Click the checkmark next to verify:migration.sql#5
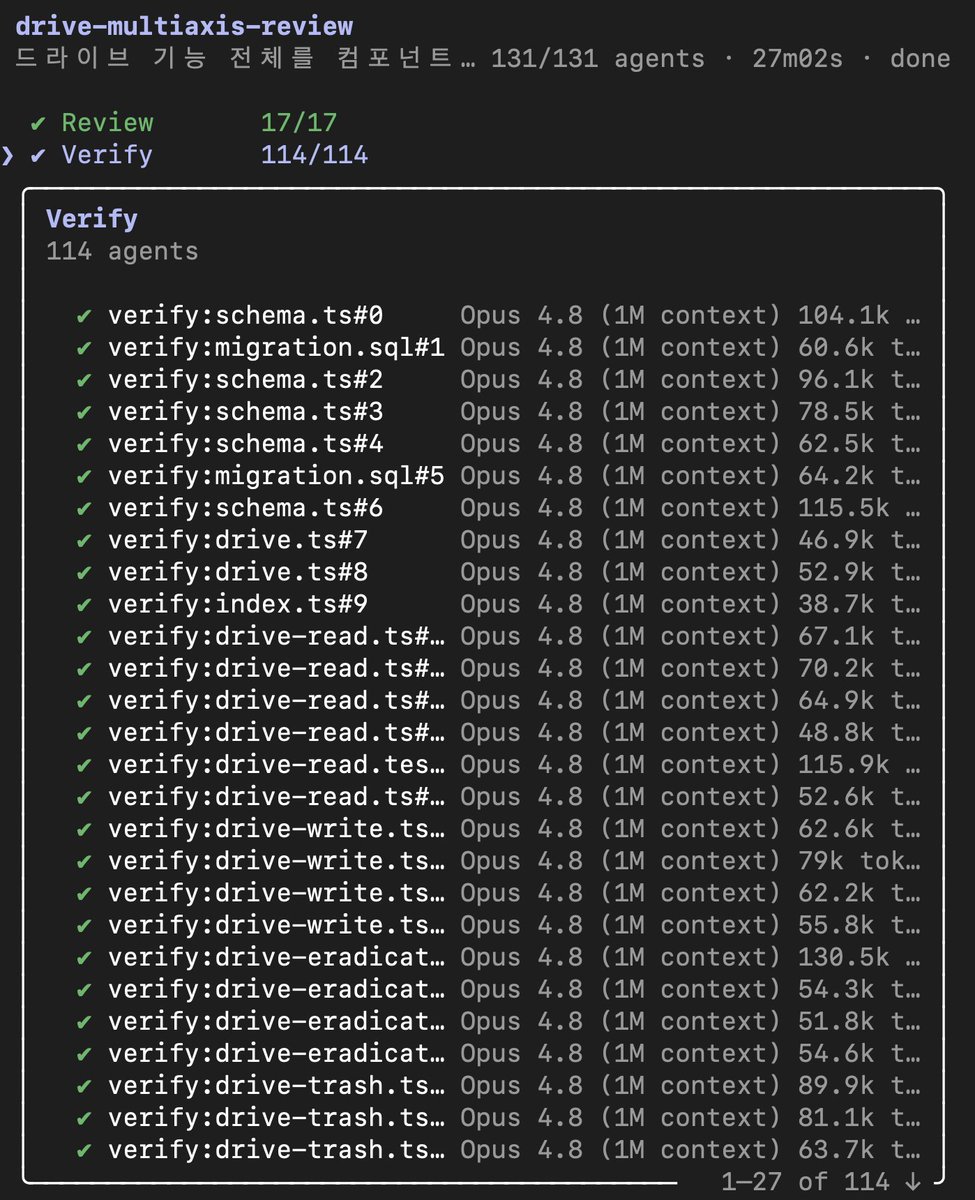 pos(85,476)
